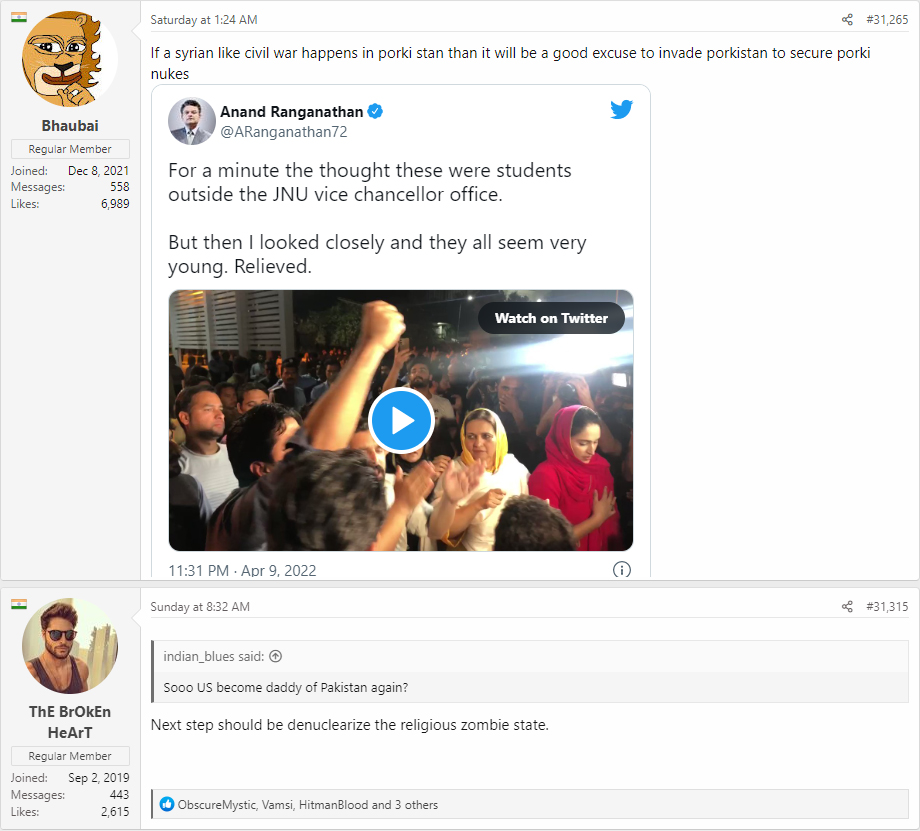This screenshot has width=920, height=831.
Task: Click Bhaubai's Likes count 6,989
Action: coord(115,204)
